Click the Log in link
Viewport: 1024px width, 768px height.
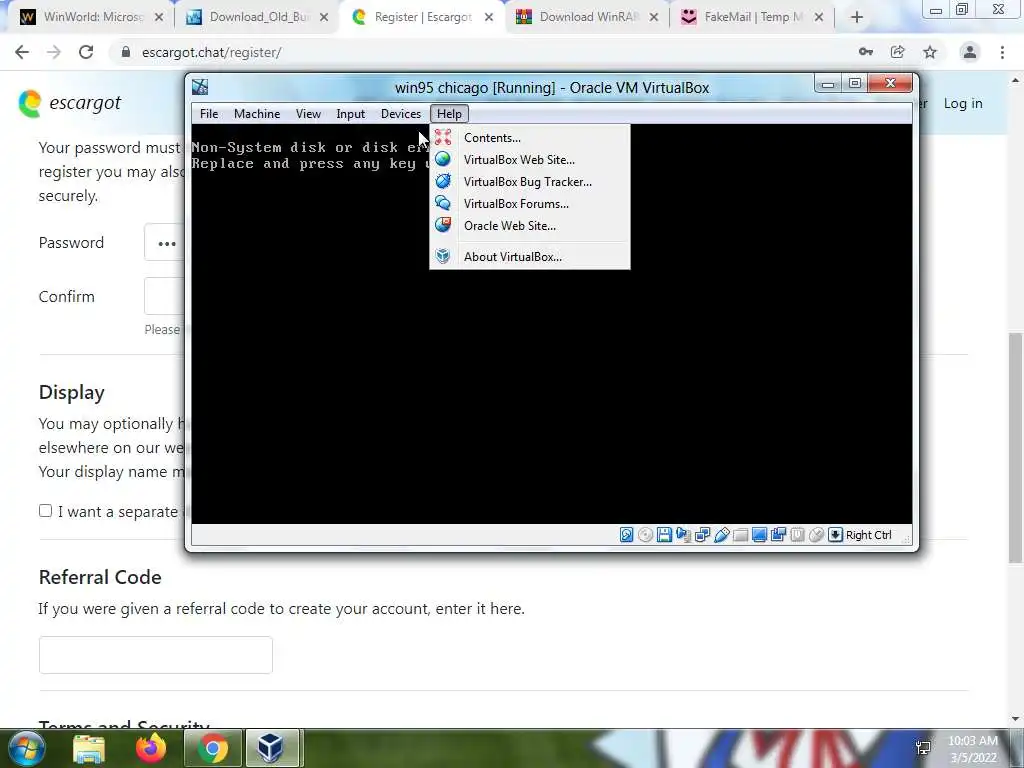click(963, 103)
